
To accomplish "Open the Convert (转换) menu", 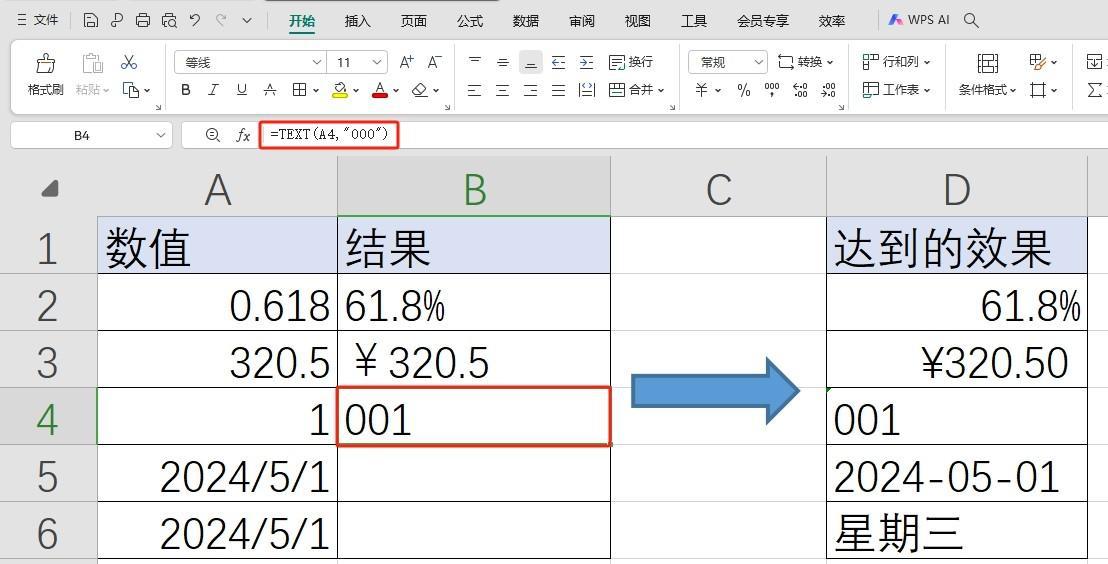I will click(x=806, y=62).
